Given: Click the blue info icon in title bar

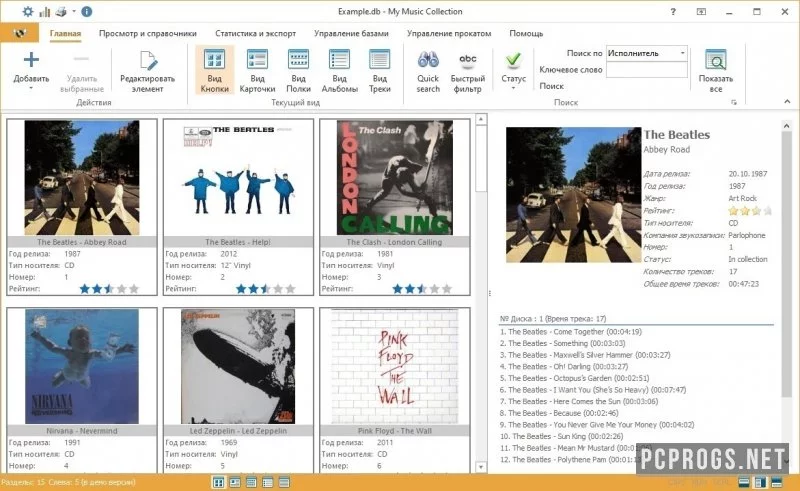Looking at the screenshot, I should click(87, 11).
